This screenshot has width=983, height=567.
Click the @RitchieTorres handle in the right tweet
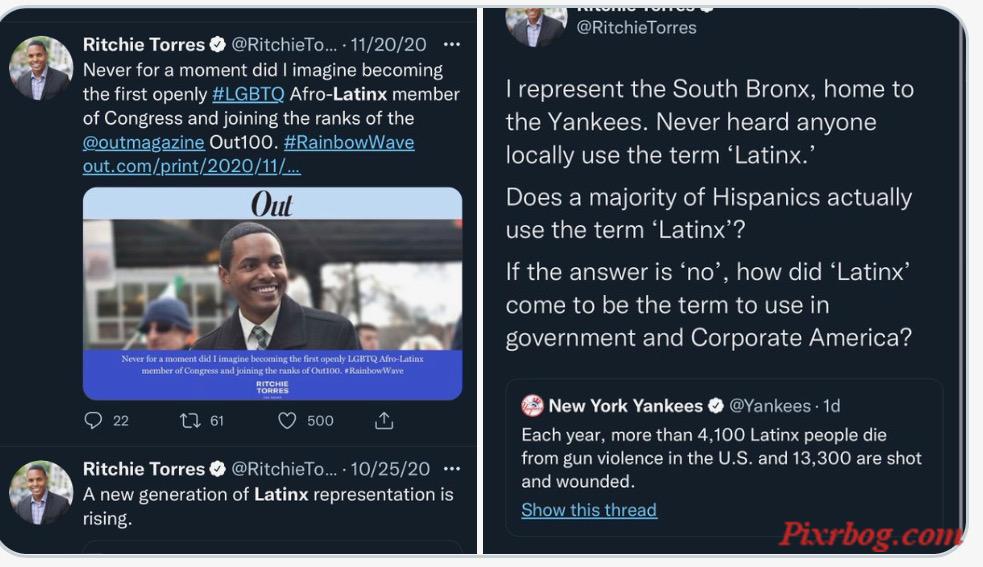tap(636, 28)
